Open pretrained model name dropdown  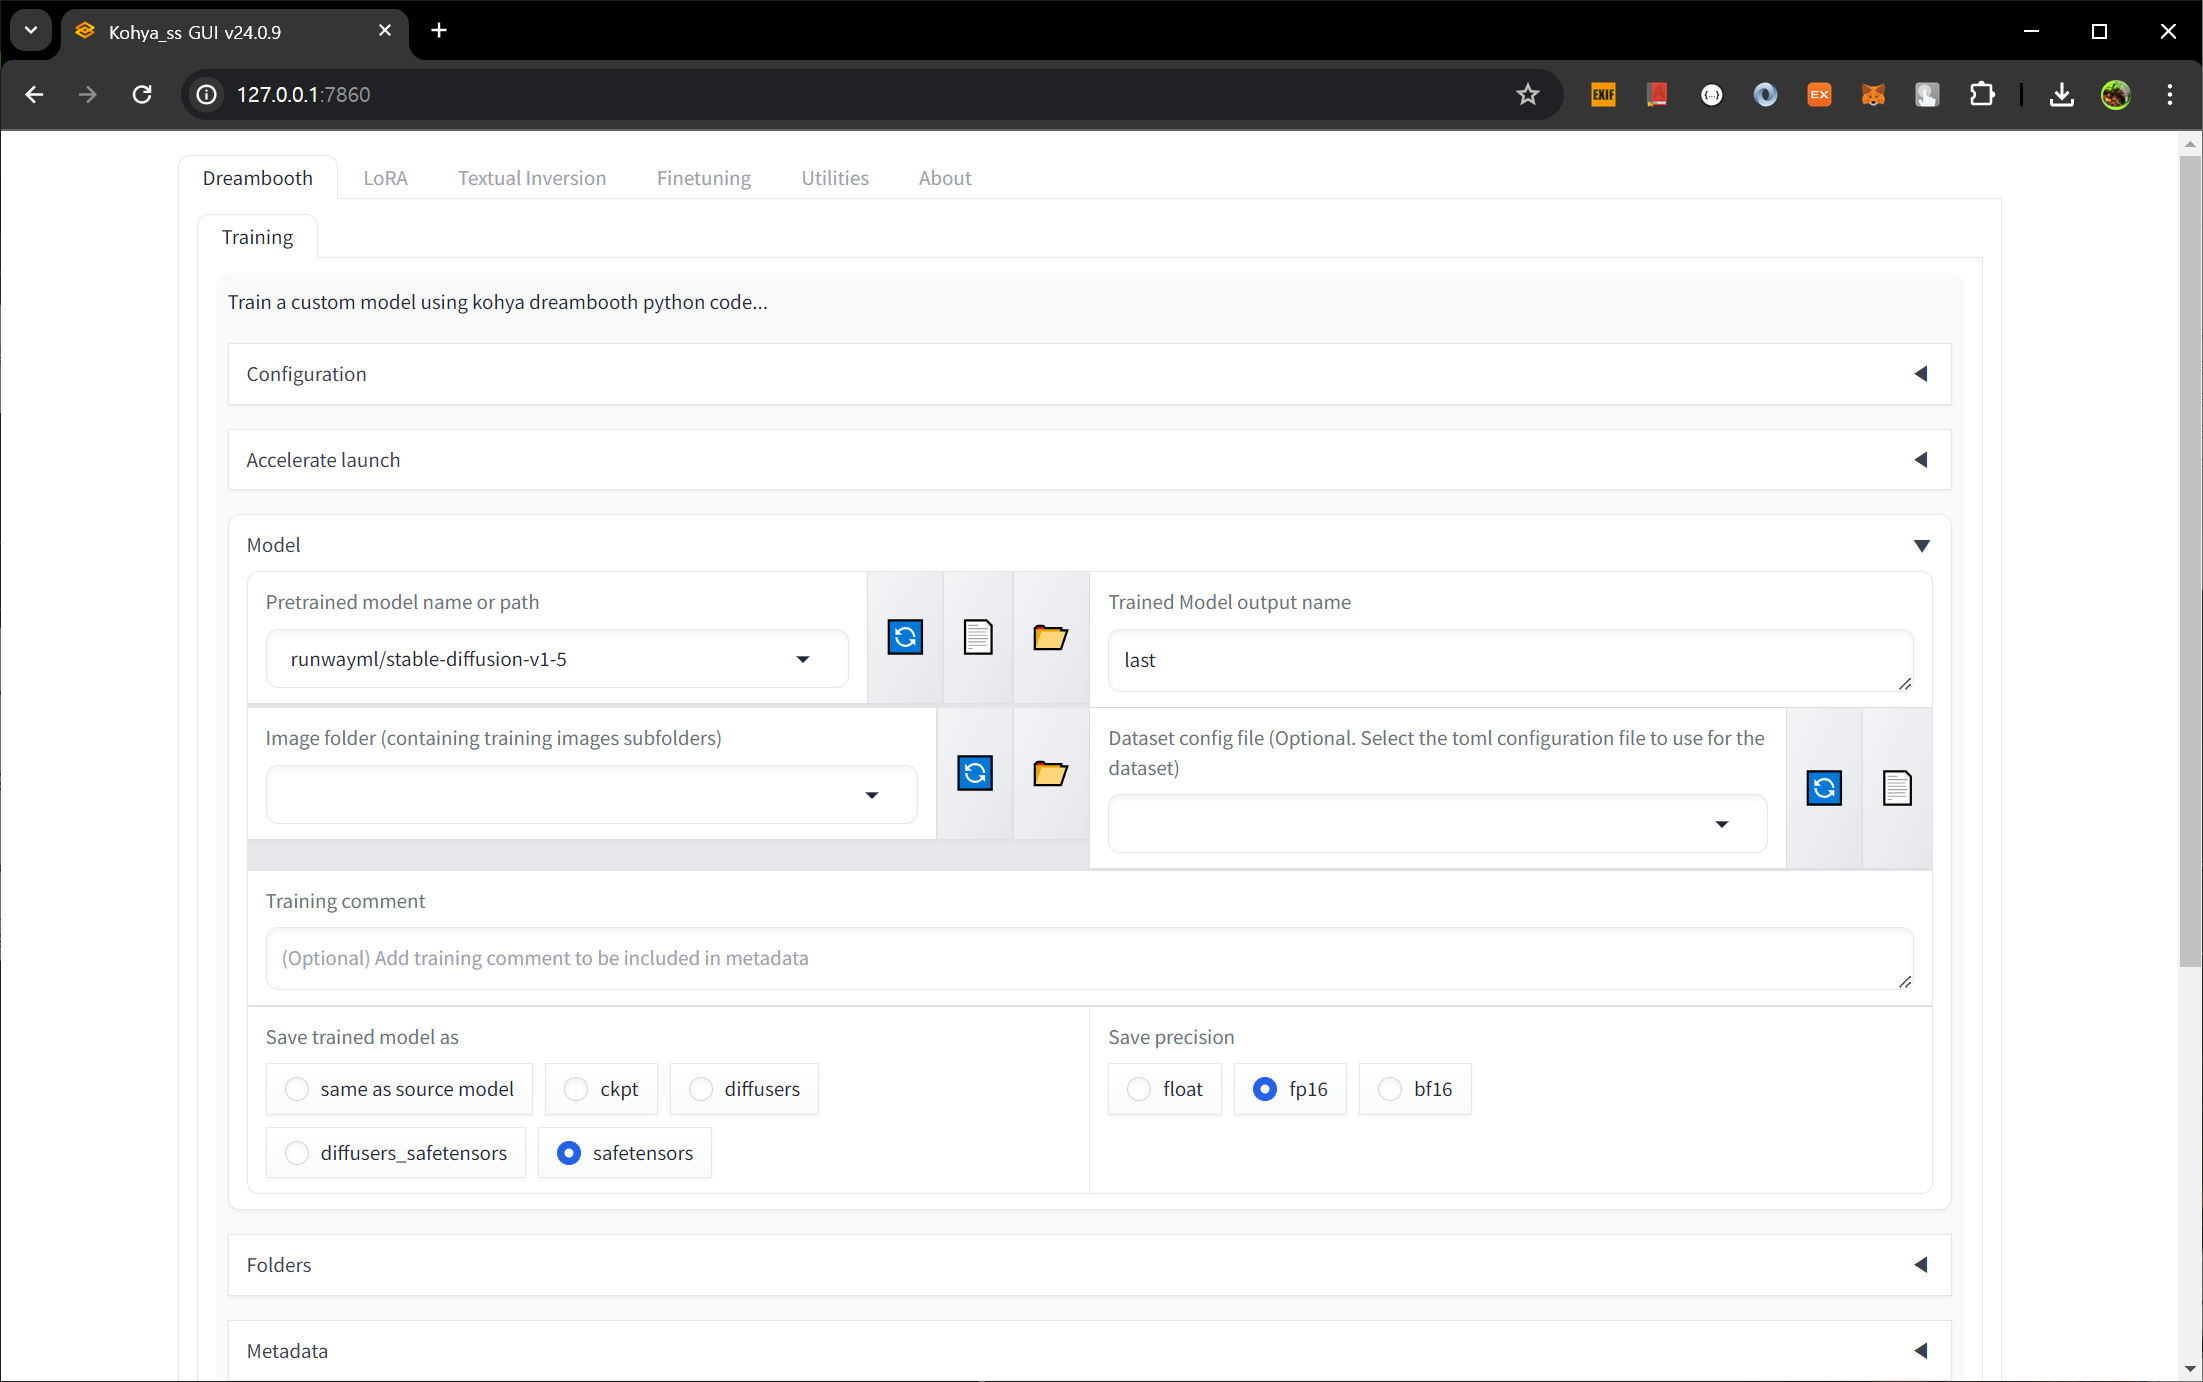tap(802, 659)
